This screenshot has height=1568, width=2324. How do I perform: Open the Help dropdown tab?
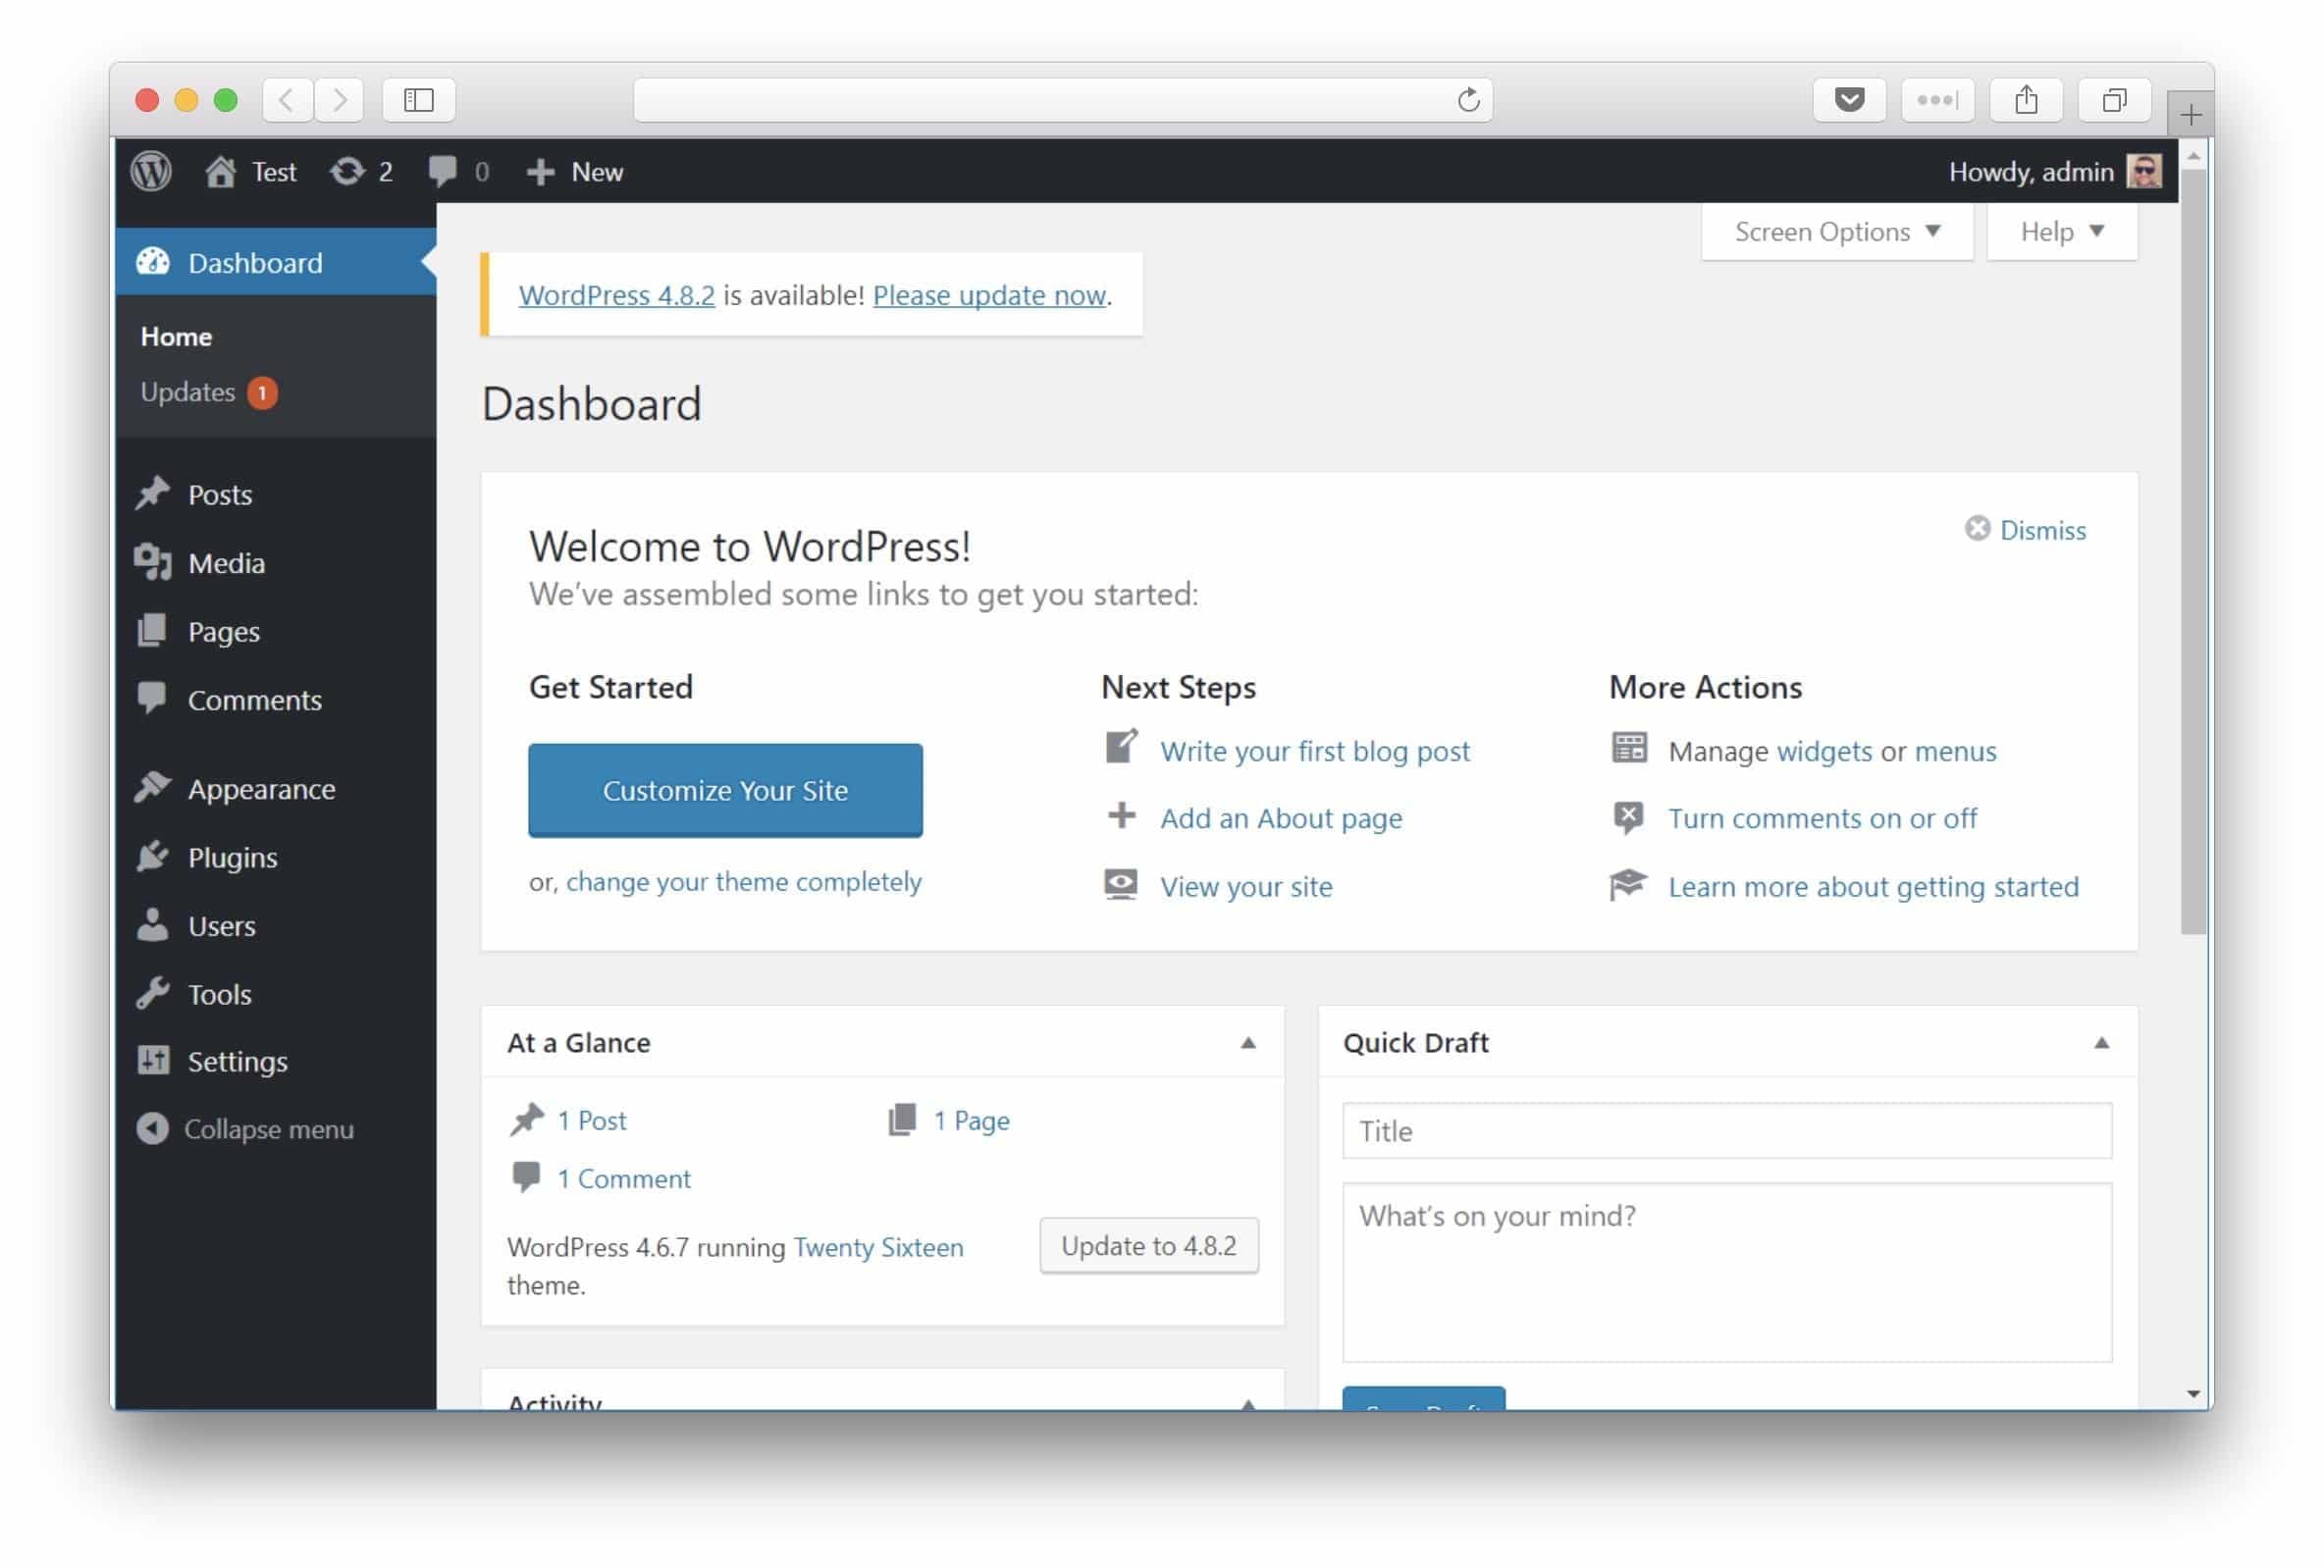(x=2061, y=232)
